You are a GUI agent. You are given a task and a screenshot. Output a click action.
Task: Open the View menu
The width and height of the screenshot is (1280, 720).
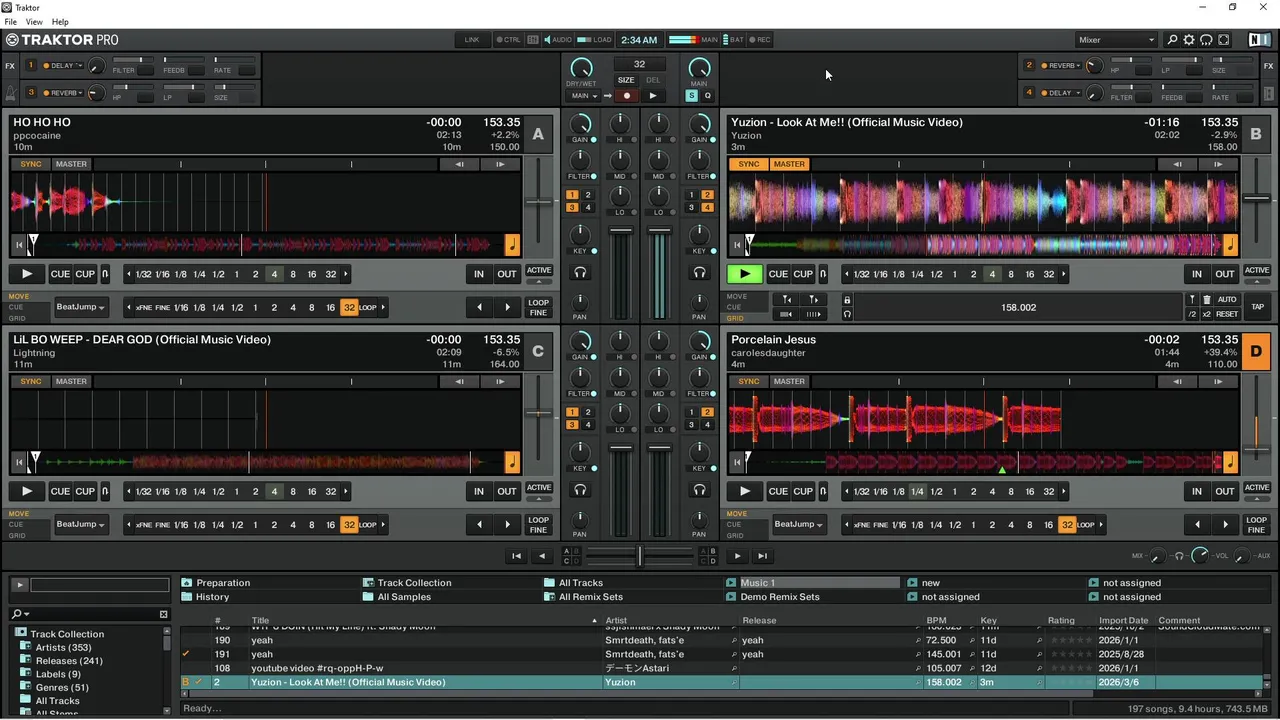[x=34, y=22]
